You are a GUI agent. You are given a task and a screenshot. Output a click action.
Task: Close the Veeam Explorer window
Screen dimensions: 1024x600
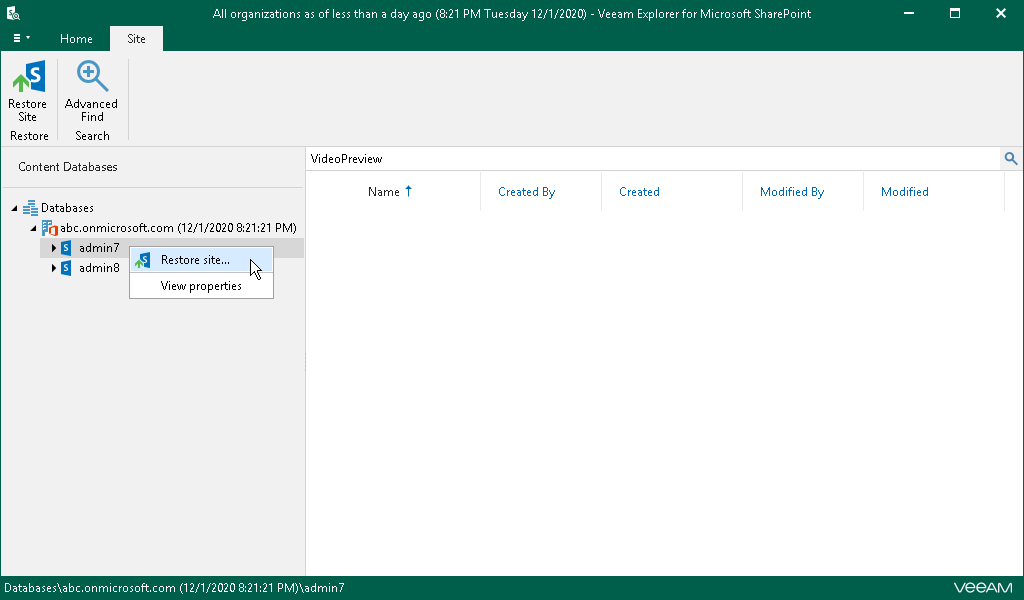(1000, 13)
